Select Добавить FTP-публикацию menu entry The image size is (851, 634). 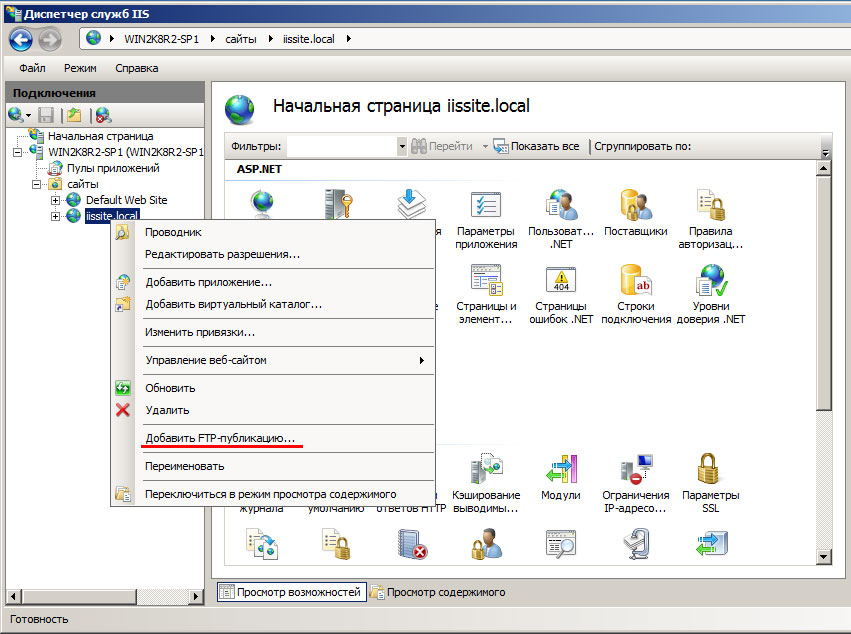pyautogui.click(x=220, y=438)
